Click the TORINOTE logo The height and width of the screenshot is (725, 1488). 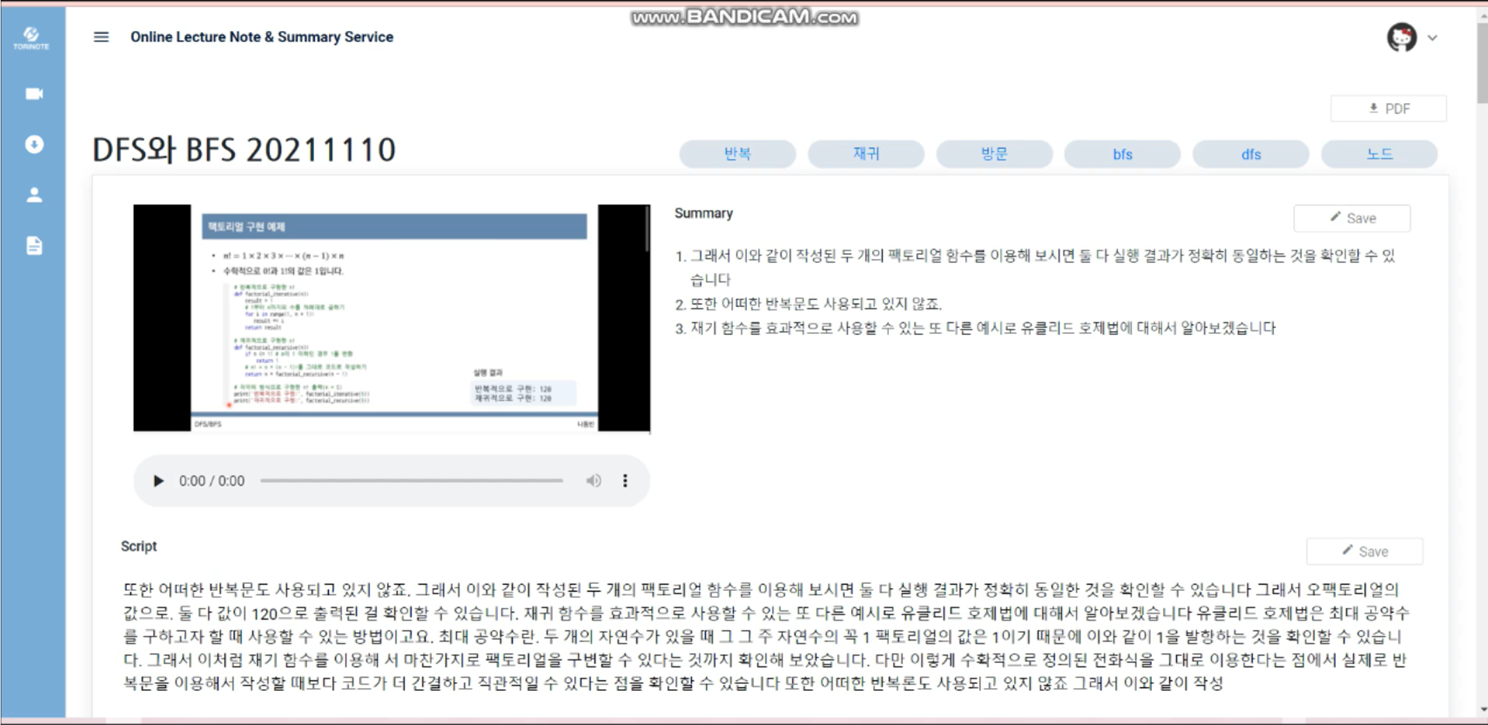31,33
